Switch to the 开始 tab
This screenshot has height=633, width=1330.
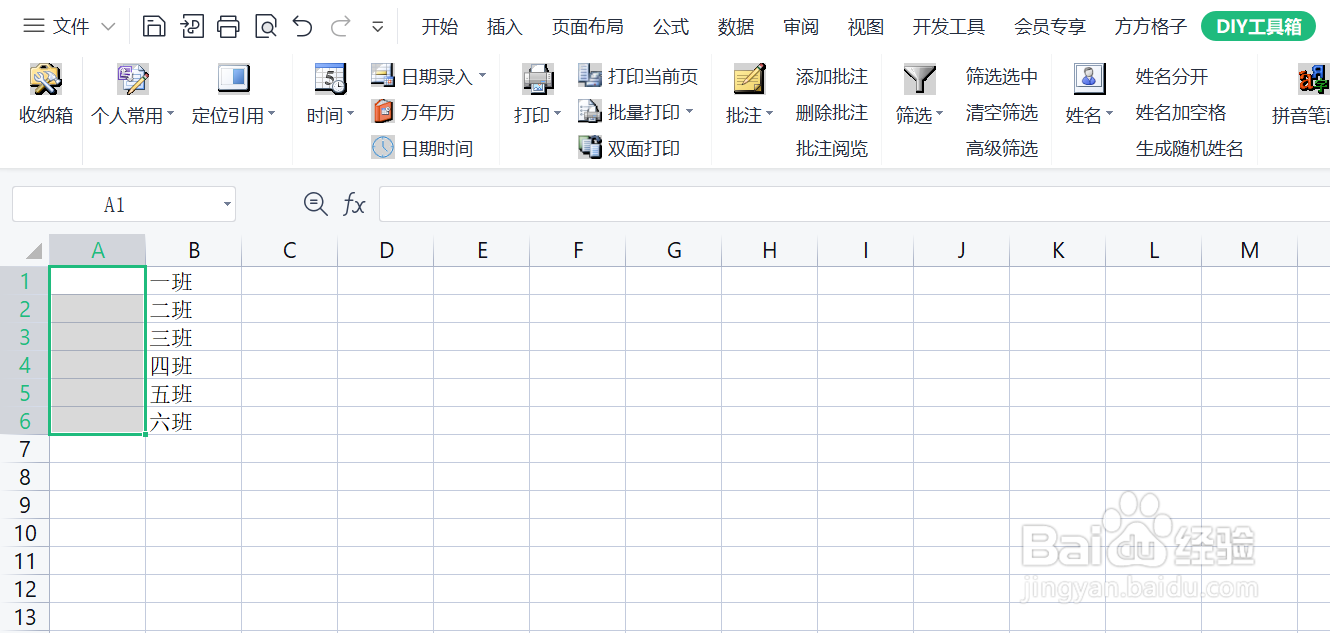tap(440, 27)
